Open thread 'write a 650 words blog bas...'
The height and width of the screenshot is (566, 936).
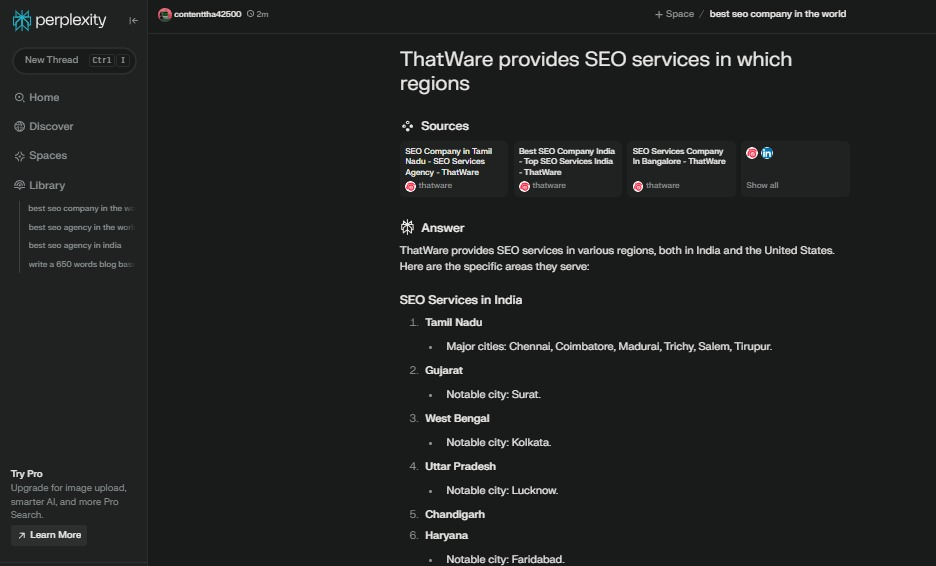click(81, 264)
